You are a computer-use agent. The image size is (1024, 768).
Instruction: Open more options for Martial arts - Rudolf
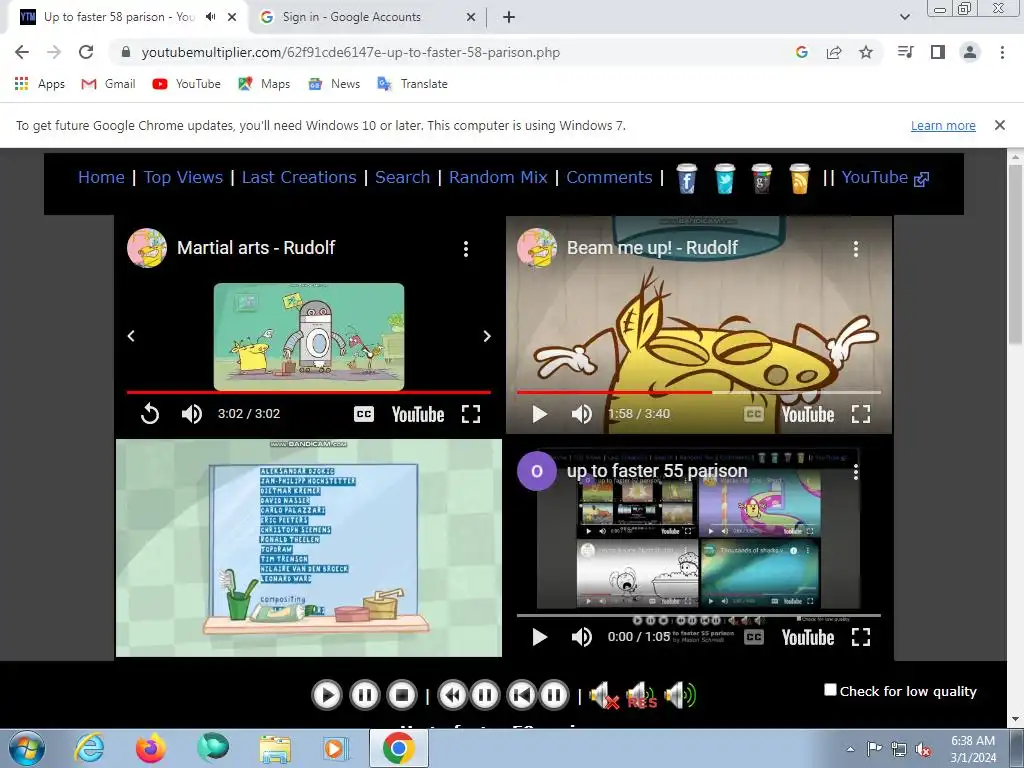click(466, 248)
